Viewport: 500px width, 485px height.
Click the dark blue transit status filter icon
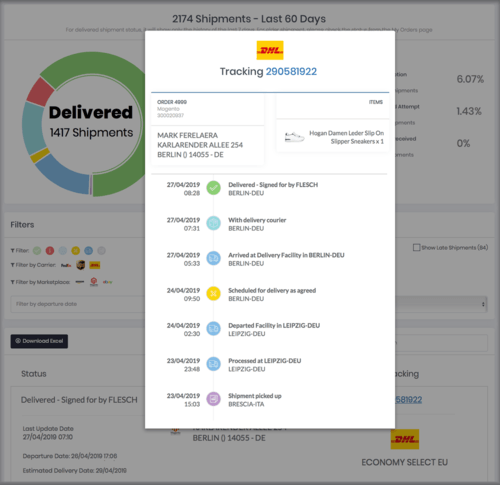pyautogui.click(x=88, y=250)
